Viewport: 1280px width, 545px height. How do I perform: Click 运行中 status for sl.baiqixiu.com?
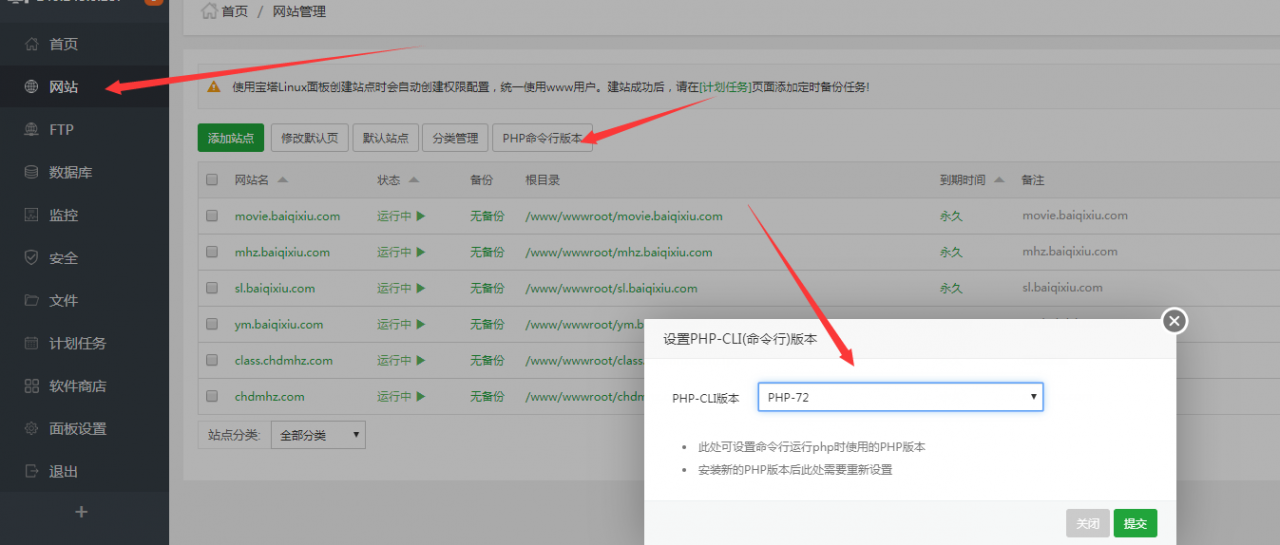click(401, 288)
